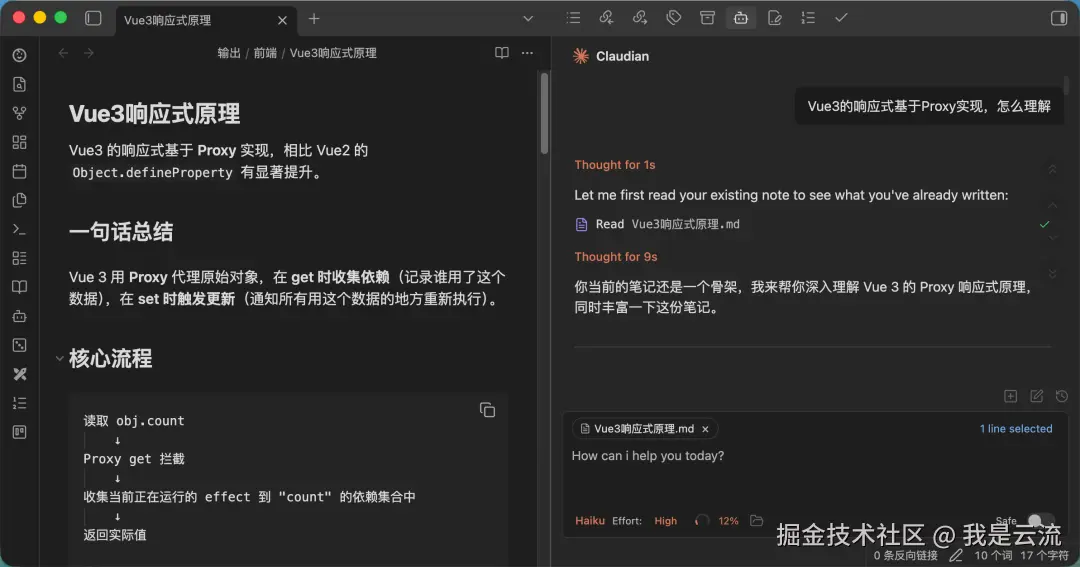
Task: Open Claudian robot icon in left ribbon
Action: [x=19, y=316]
